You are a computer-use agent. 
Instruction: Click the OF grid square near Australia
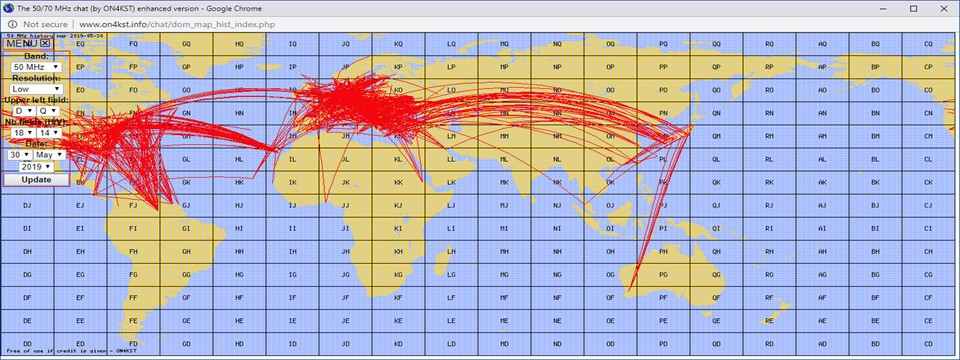click(x=610, y=298)
